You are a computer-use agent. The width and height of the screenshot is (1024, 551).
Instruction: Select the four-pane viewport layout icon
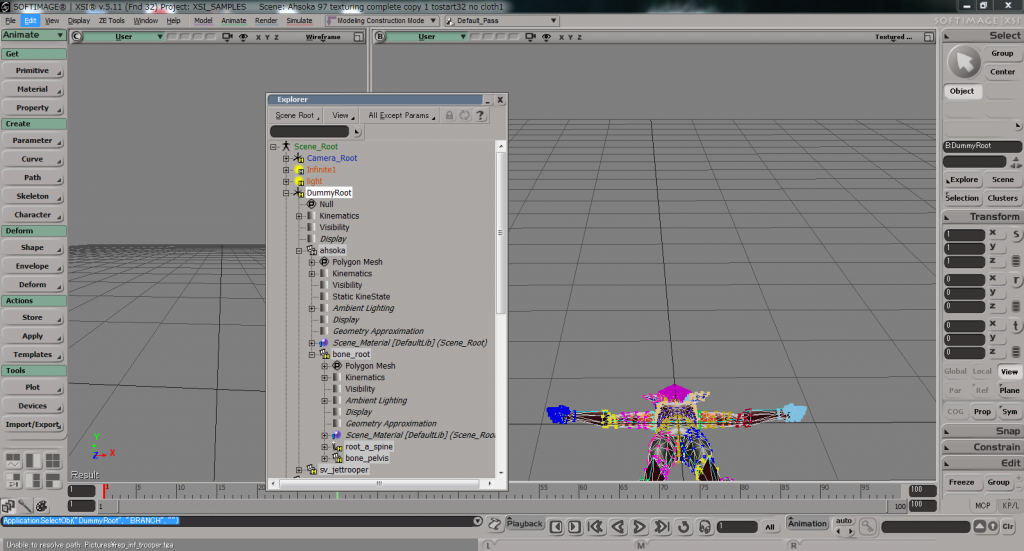click(x=52, y=461)
